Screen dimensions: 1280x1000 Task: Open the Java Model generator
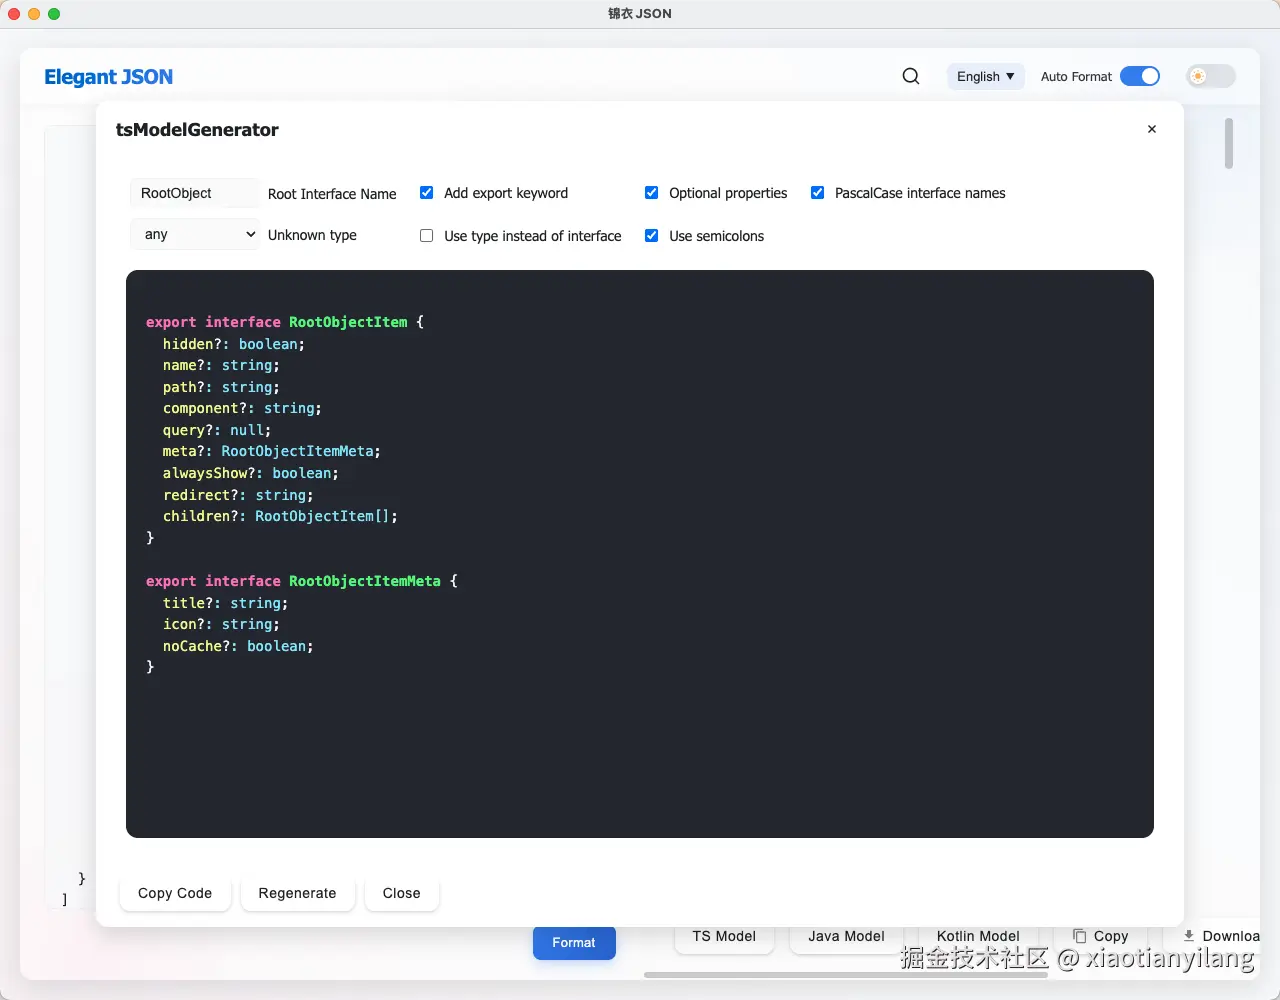[x=846, y=937]
